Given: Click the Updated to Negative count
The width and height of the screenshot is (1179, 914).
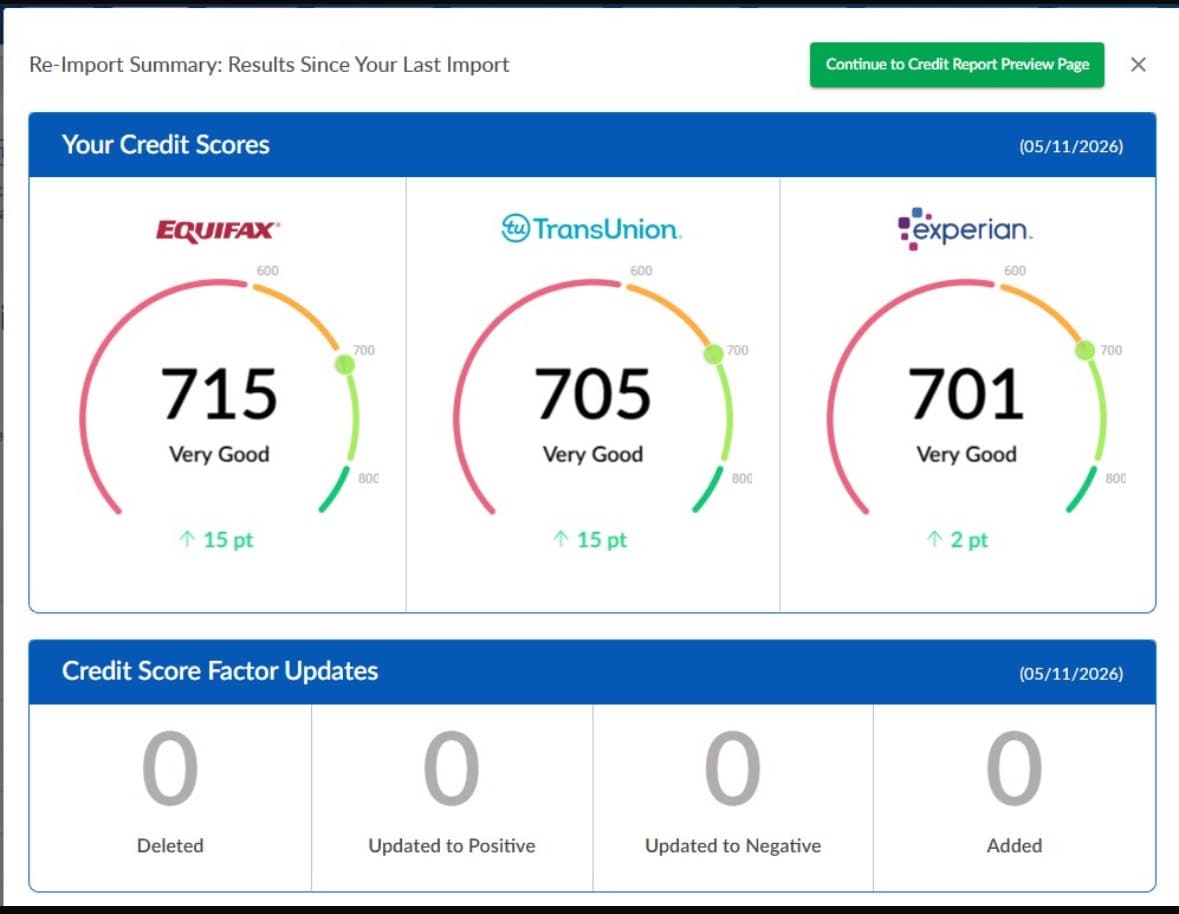Looking at the screenshot, I should click(732, 768).
